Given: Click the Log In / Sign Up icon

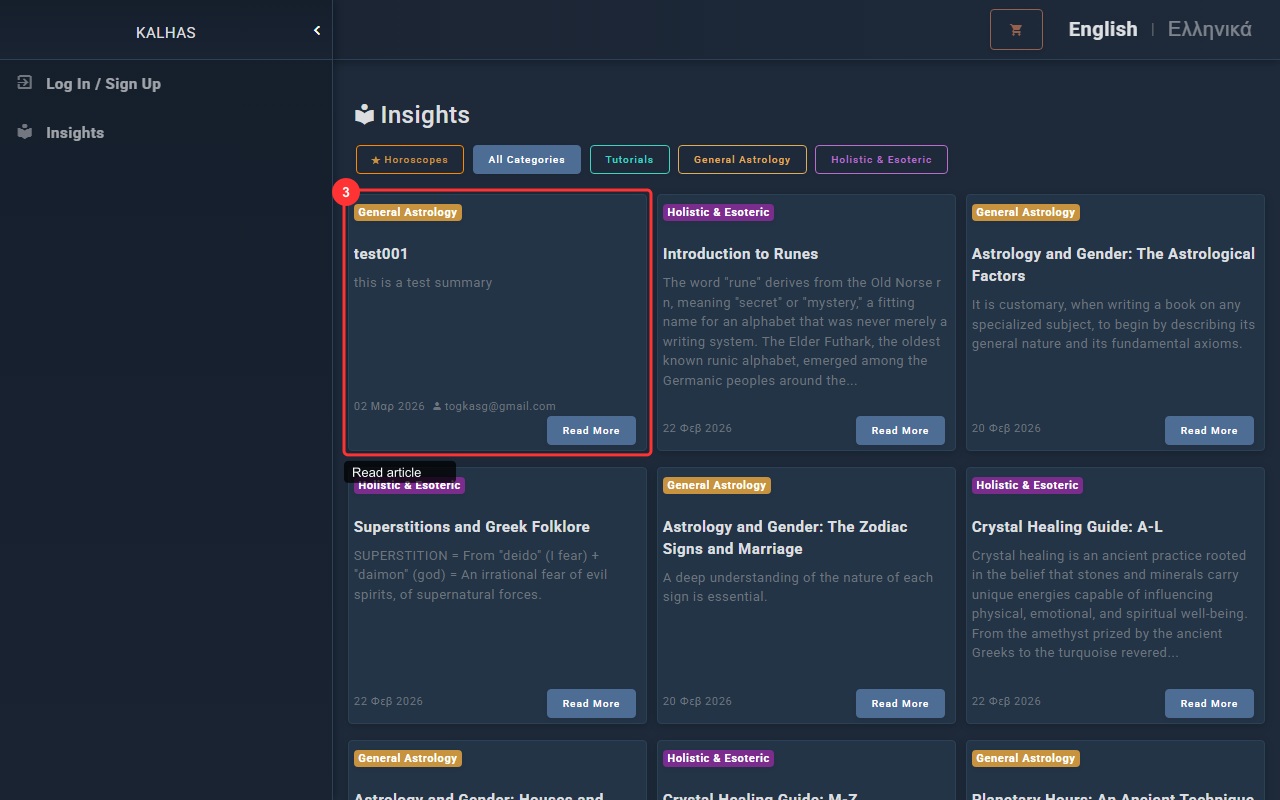Looking at the screenshot, I should pos(25,83).
